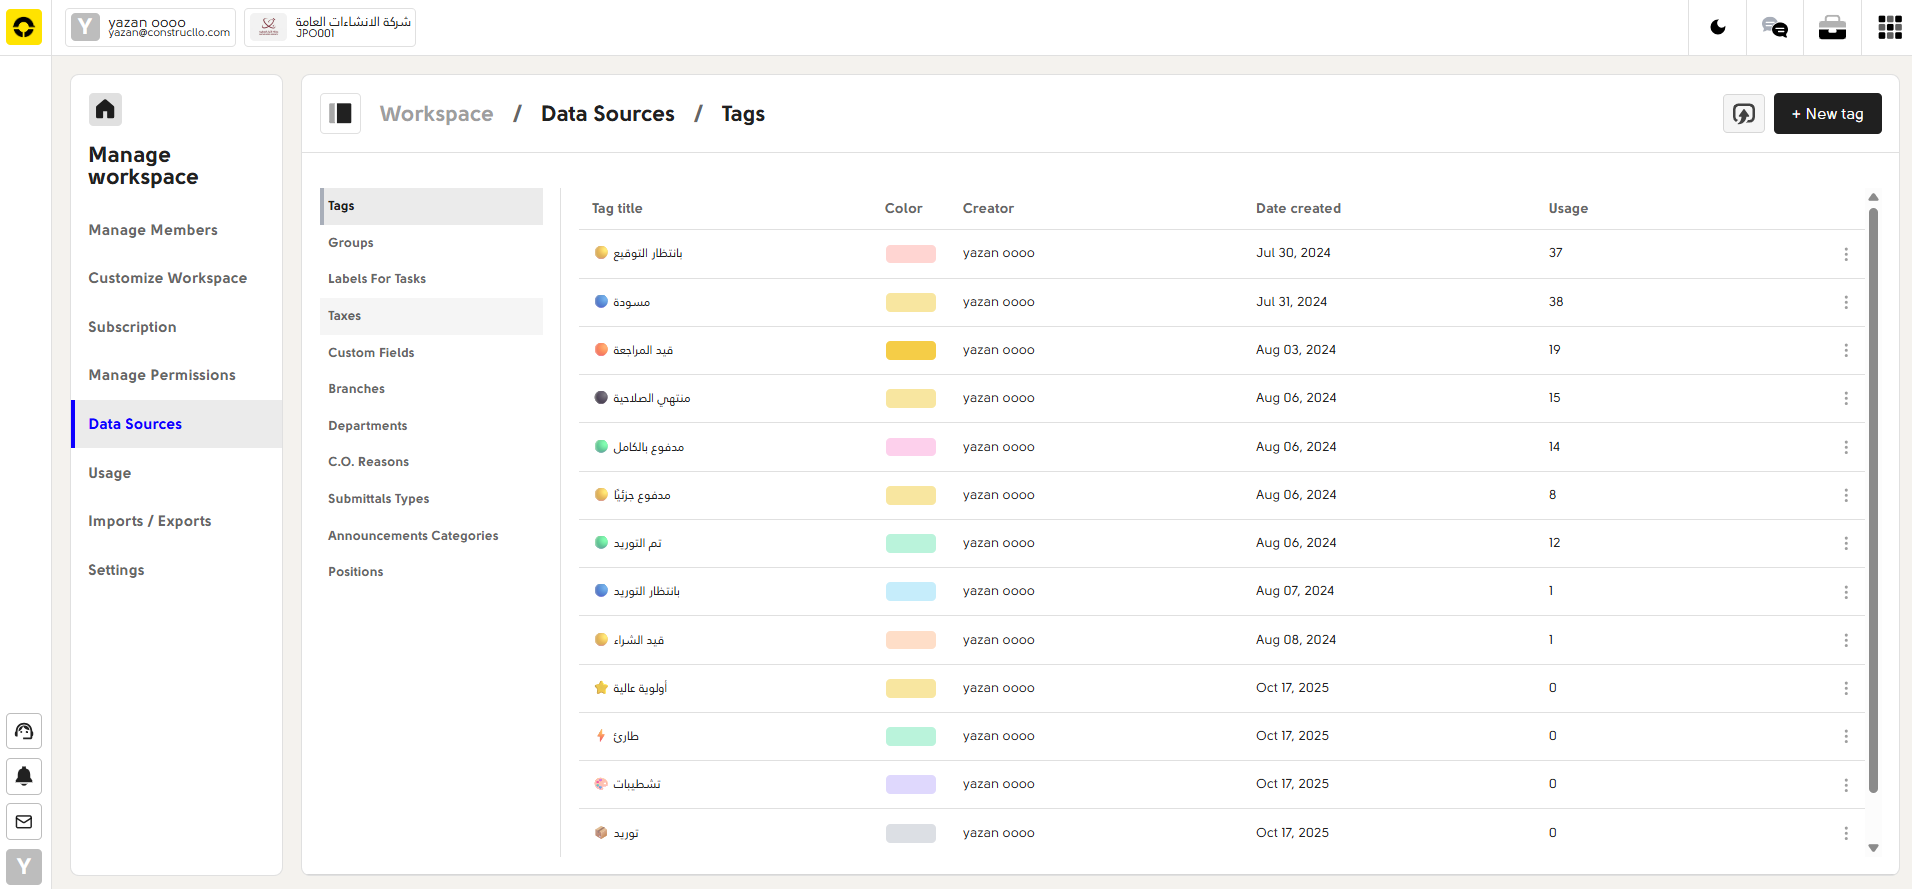This screenshot has width=1912, height=889.
Task: Click lightning icon of طارئ tag
Action: (x=601, y=736)
